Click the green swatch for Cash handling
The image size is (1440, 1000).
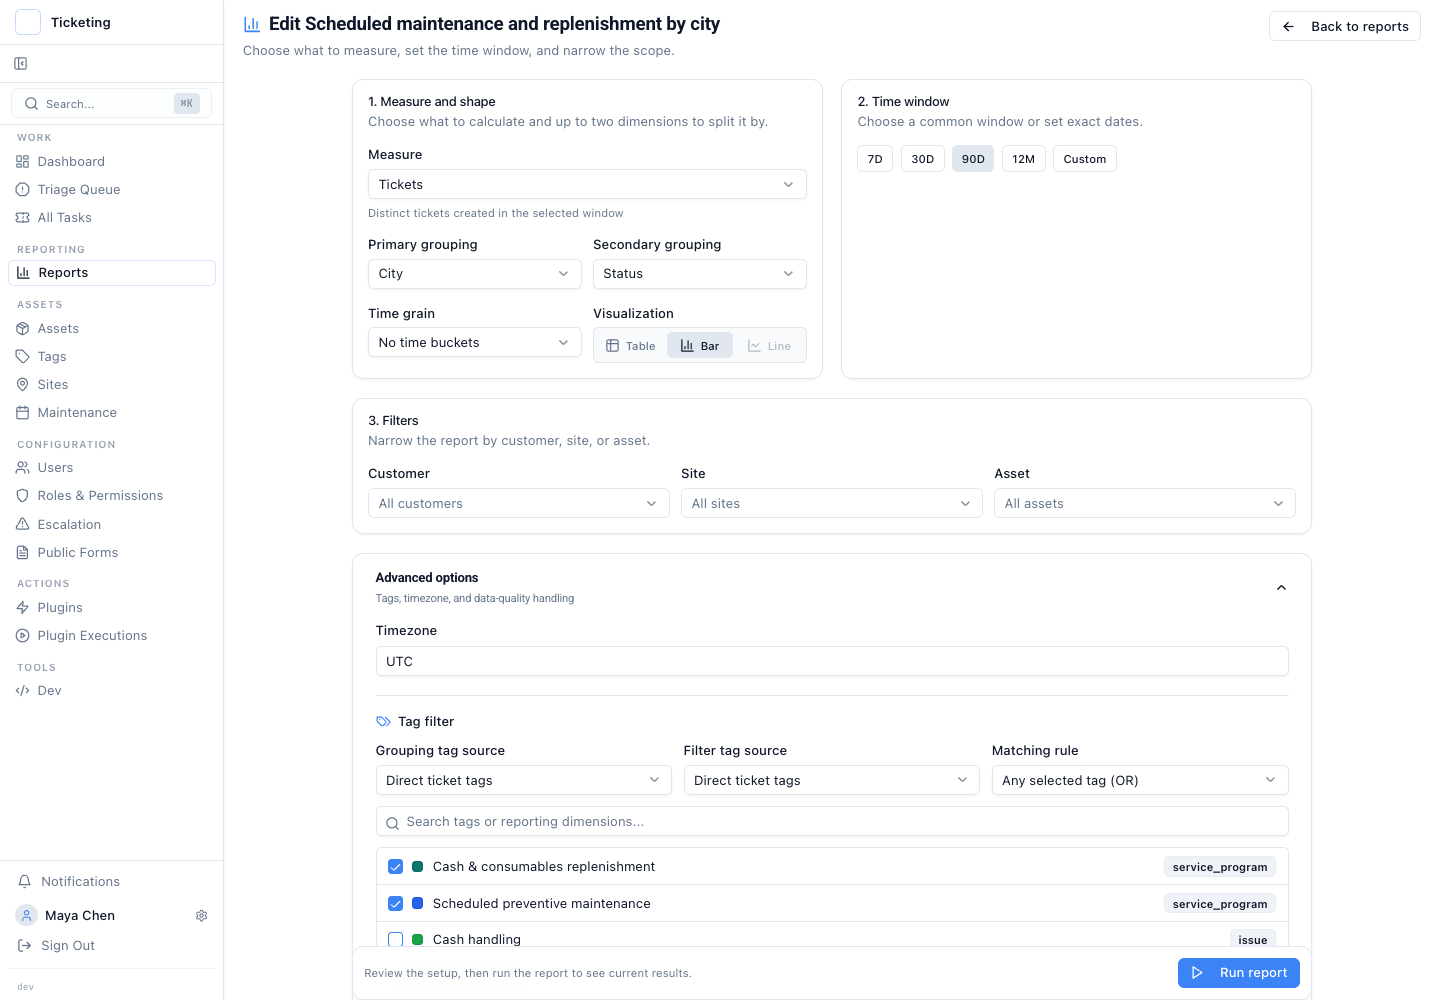pyautogui.click(x=418, y=940)
